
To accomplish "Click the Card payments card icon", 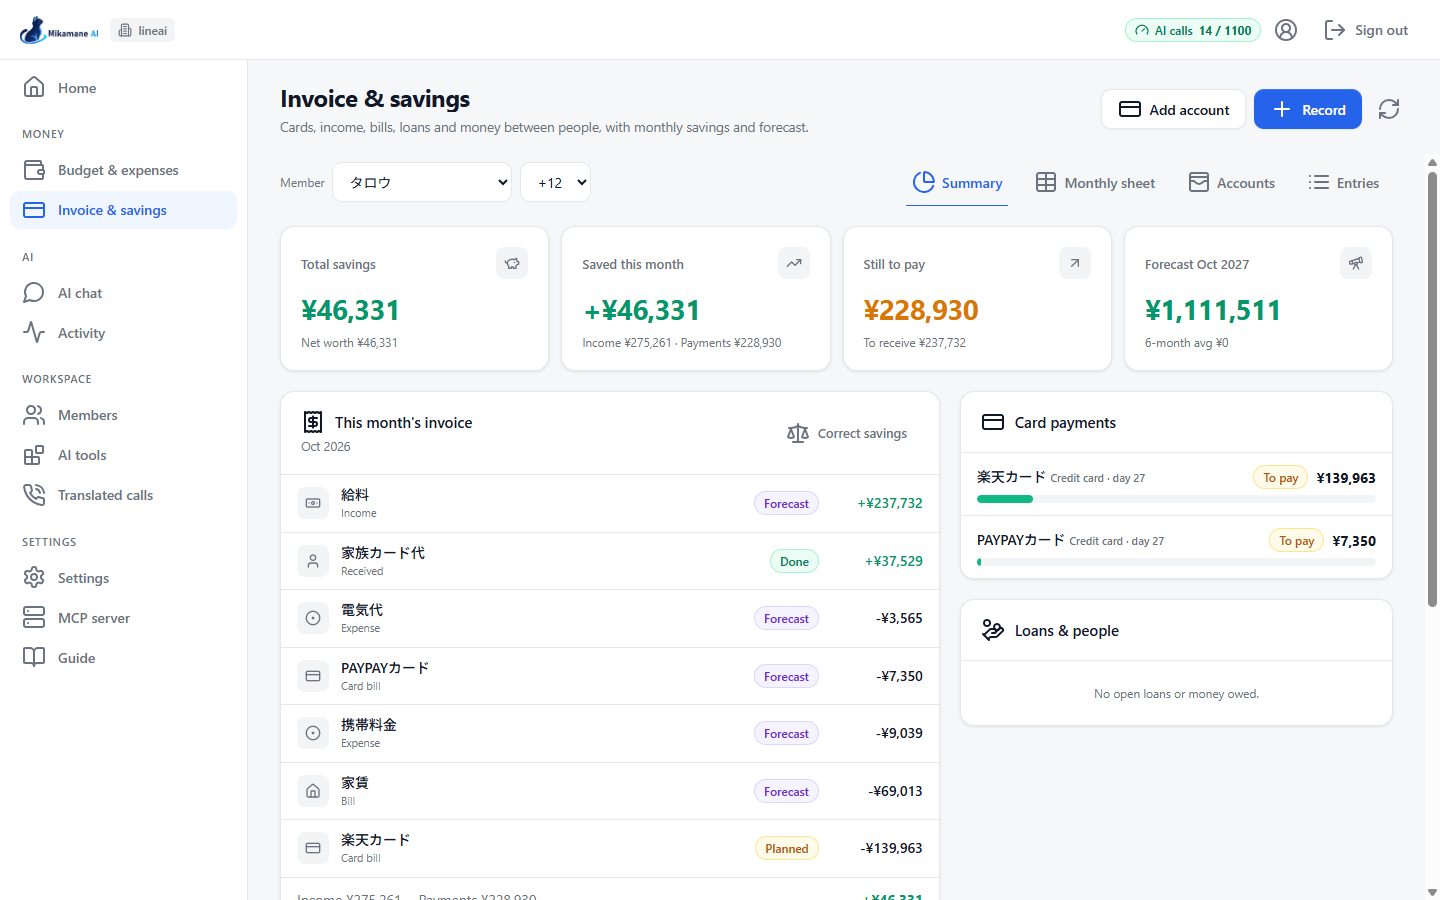I will 993,422.
